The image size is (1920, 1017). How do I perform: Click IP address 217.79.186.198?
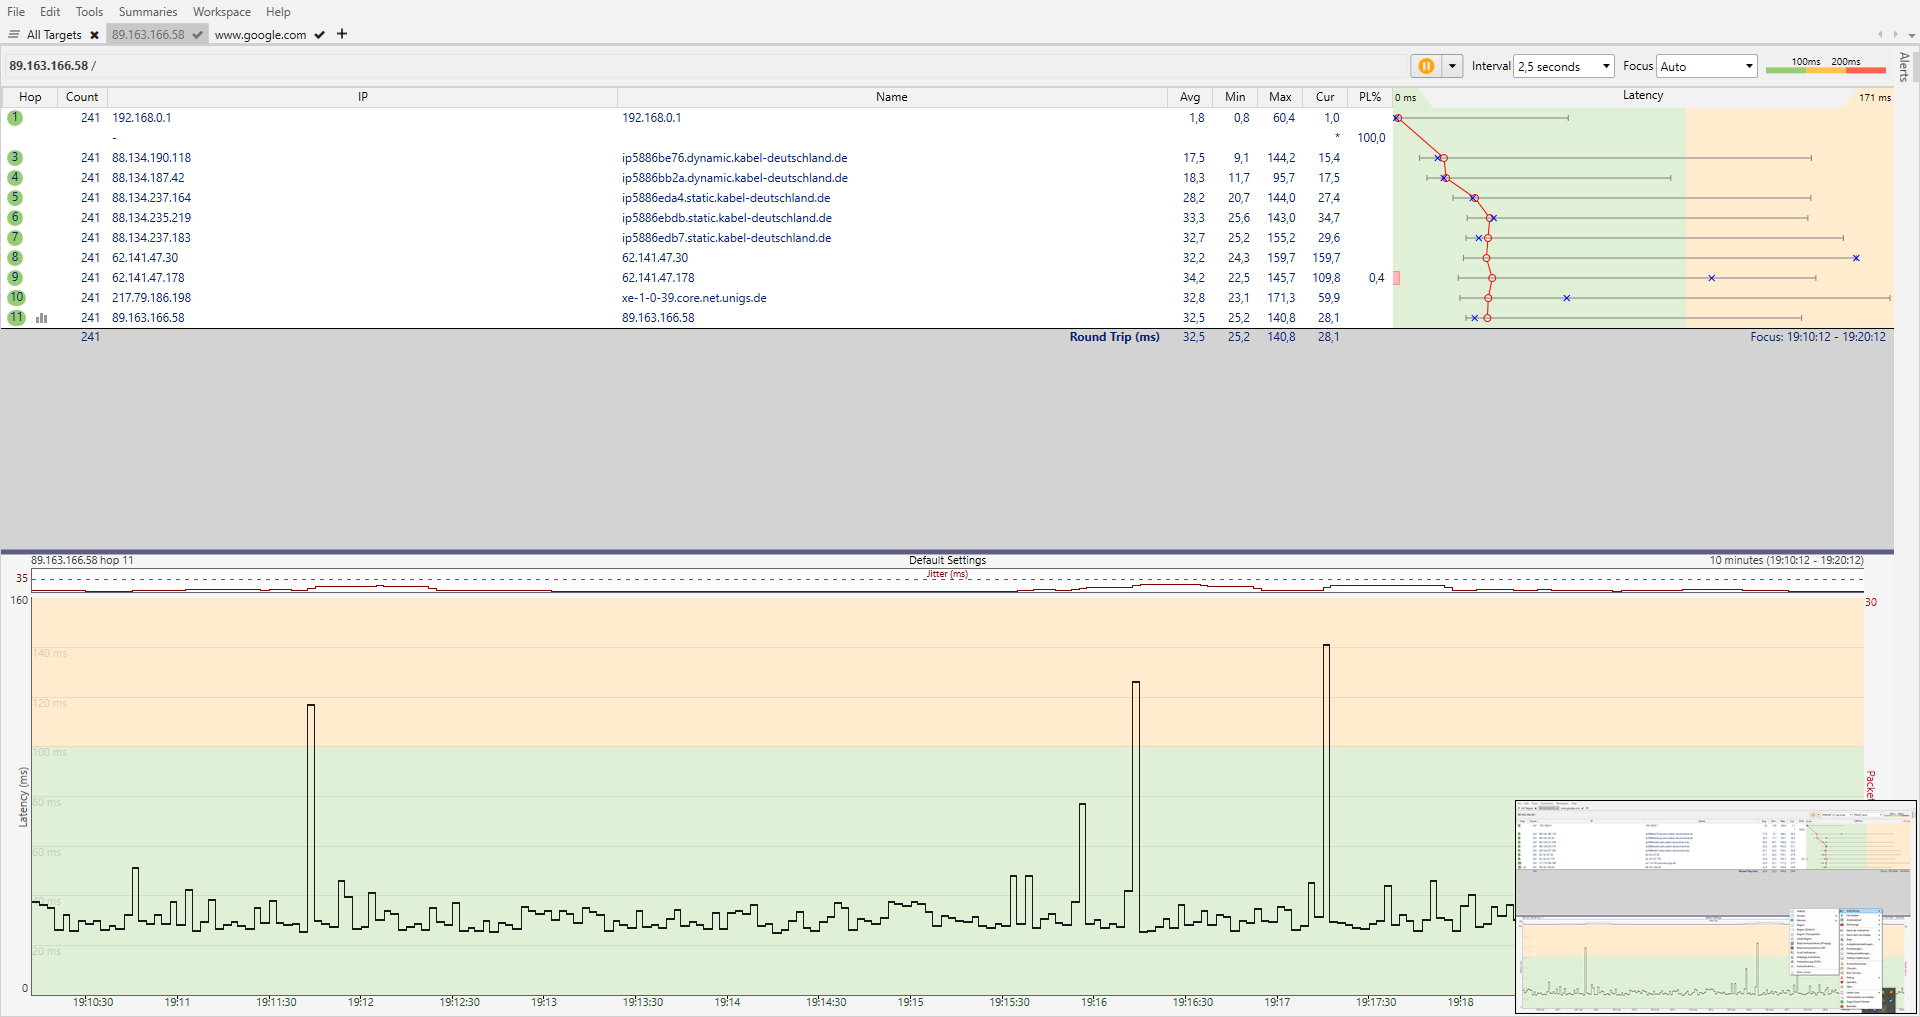151,298
